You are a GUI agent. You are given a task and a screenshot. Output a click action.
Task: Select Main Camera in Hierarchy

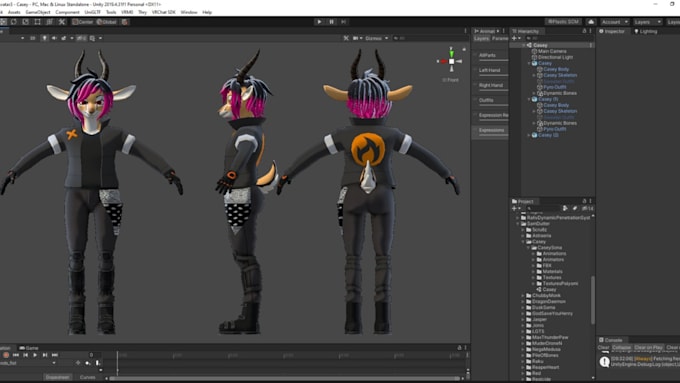tap(552, 51)
